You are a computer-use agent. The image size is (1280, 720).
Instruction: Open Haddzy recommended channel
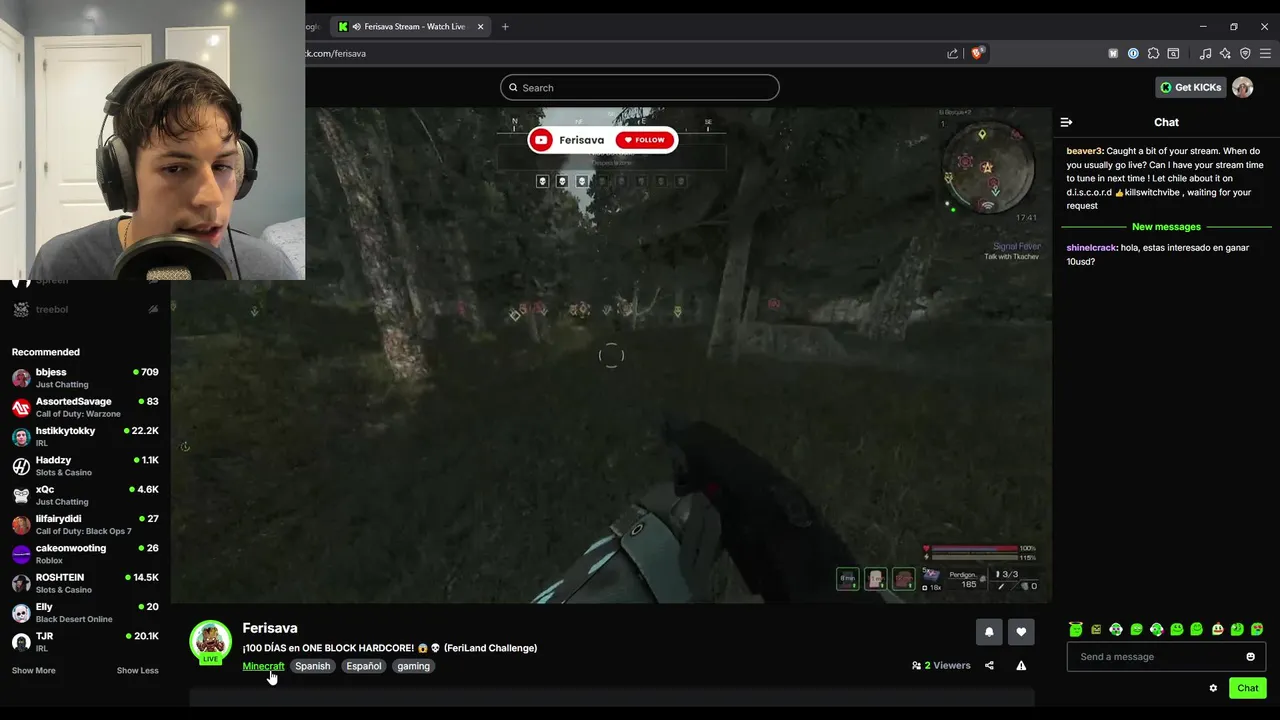pyautogui.click(x=85, y=466)
